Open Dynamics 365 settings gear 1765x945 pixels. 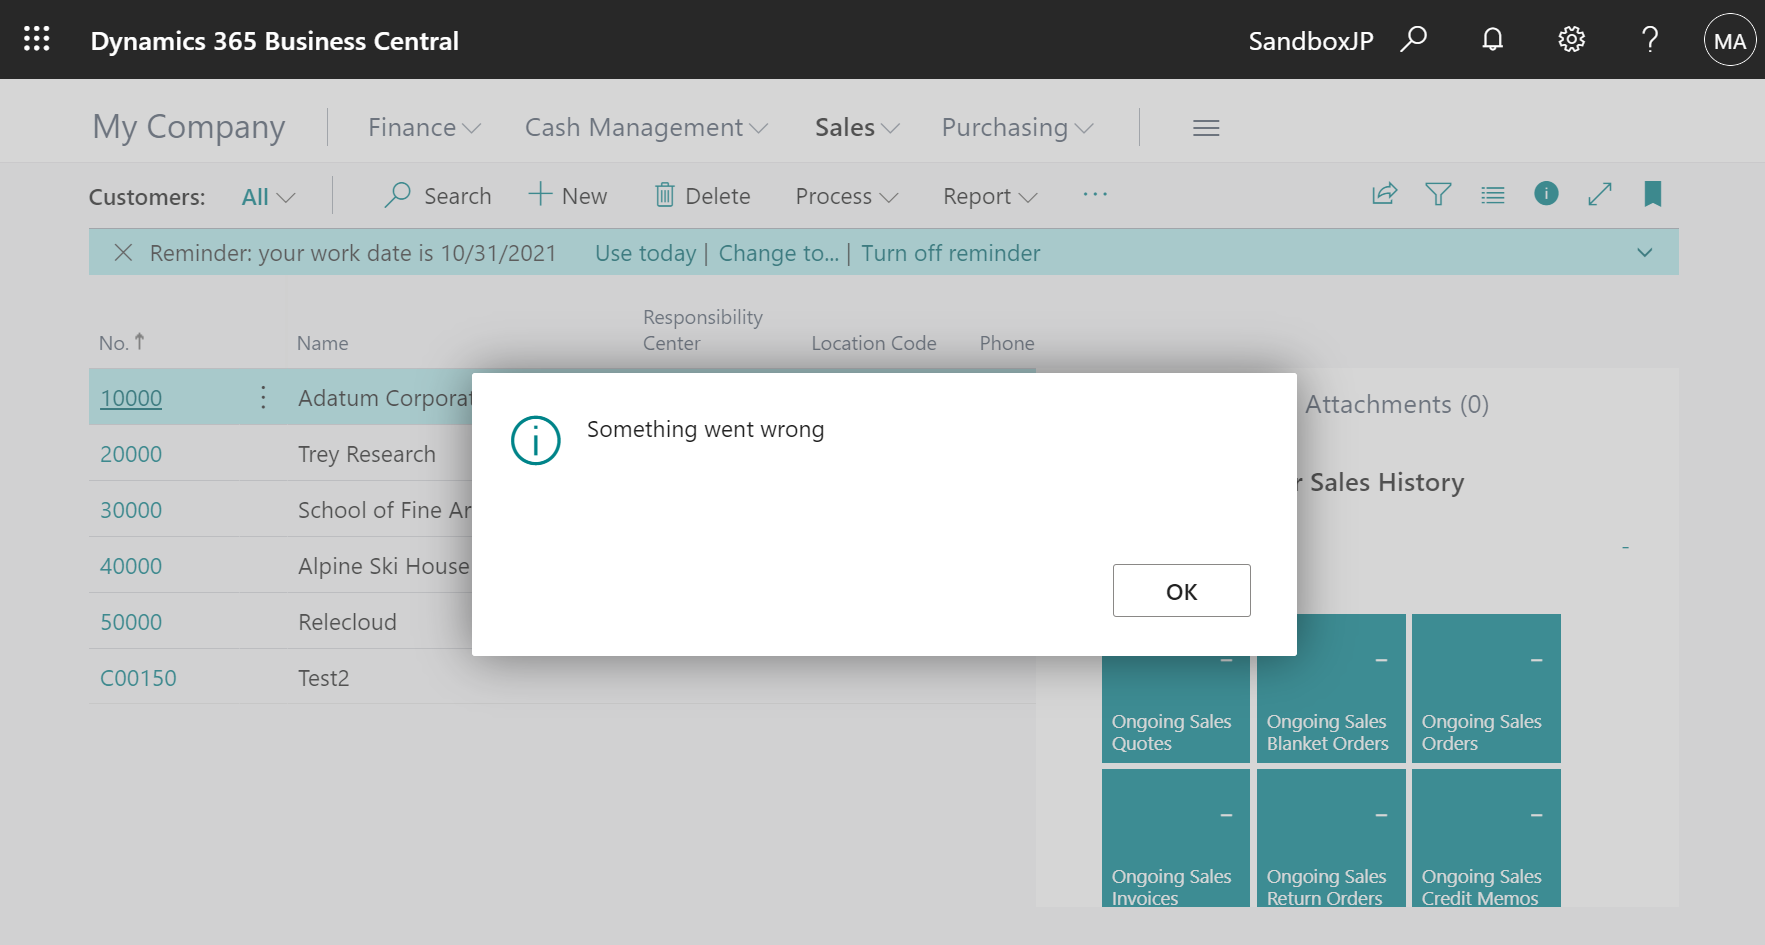(x=1570, y=39)
